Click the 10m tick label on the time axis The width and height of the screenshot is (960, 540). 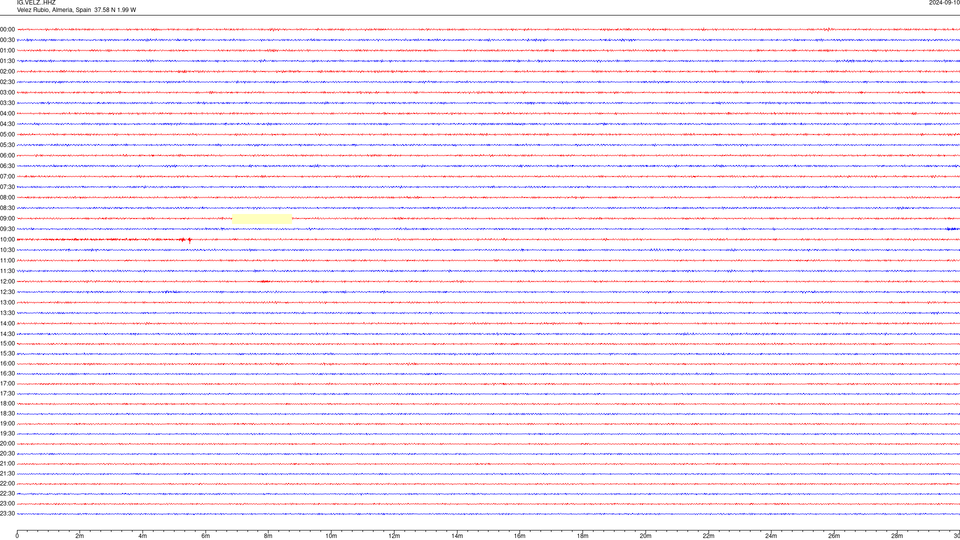click(x=331, y=536)
